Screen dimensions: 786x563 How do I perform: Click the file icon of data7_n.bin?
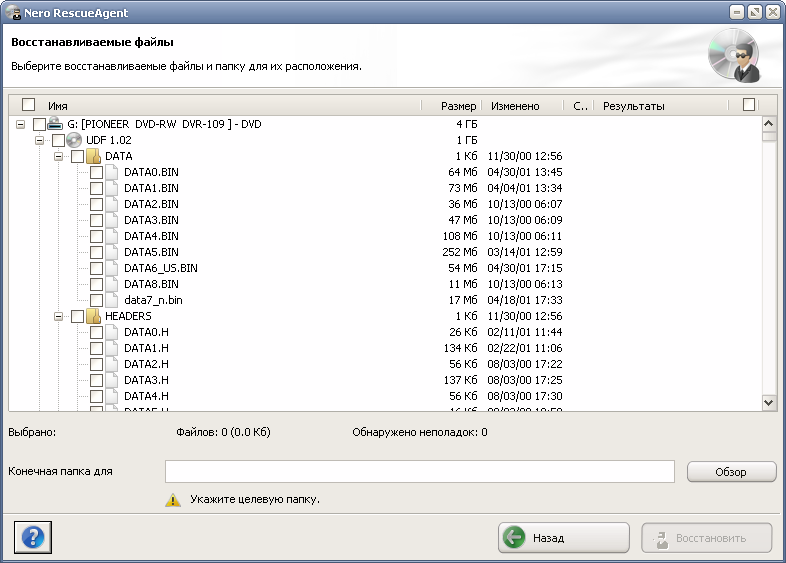pyautogui.click(x=112, y=300)
